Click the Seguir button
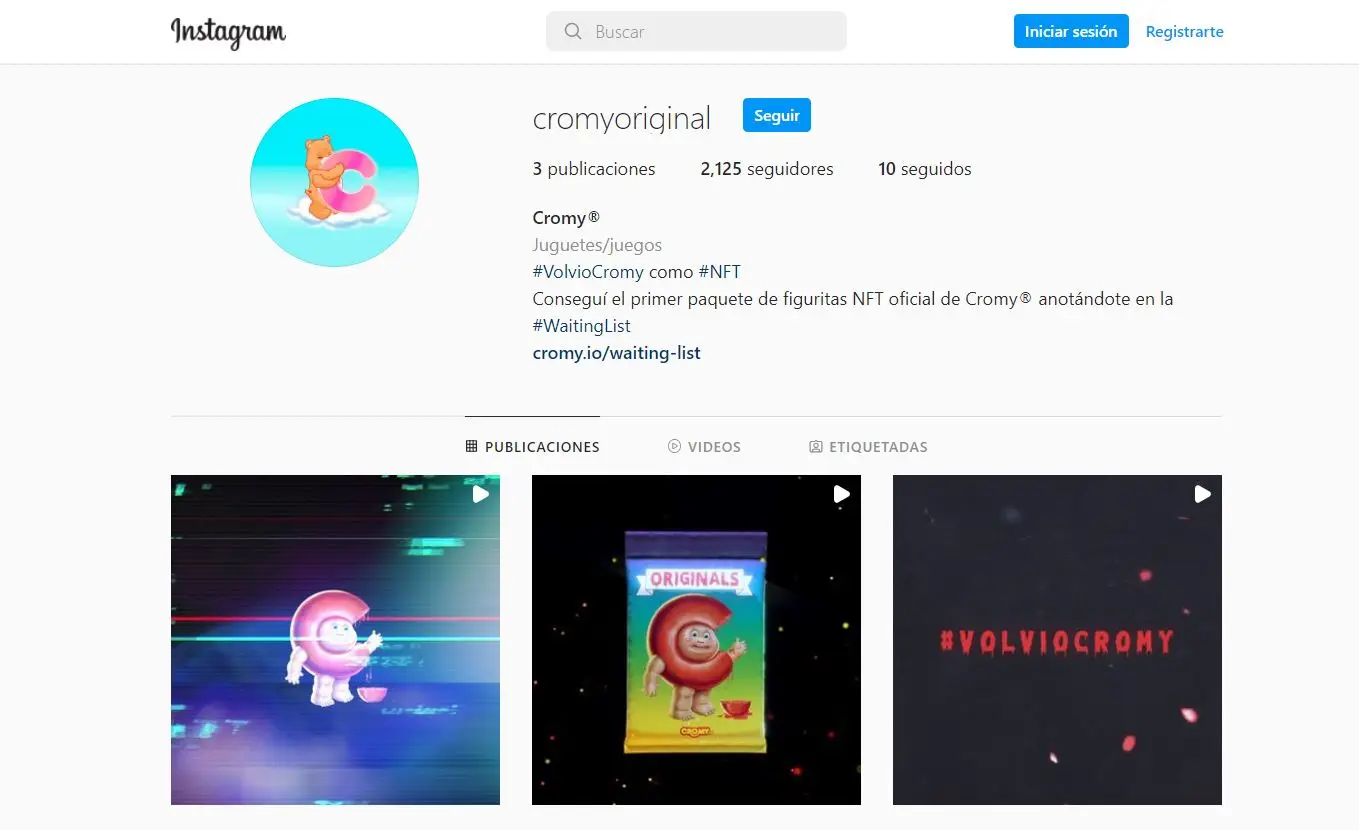Screen dimensions: 1359x830 point(777,115)
